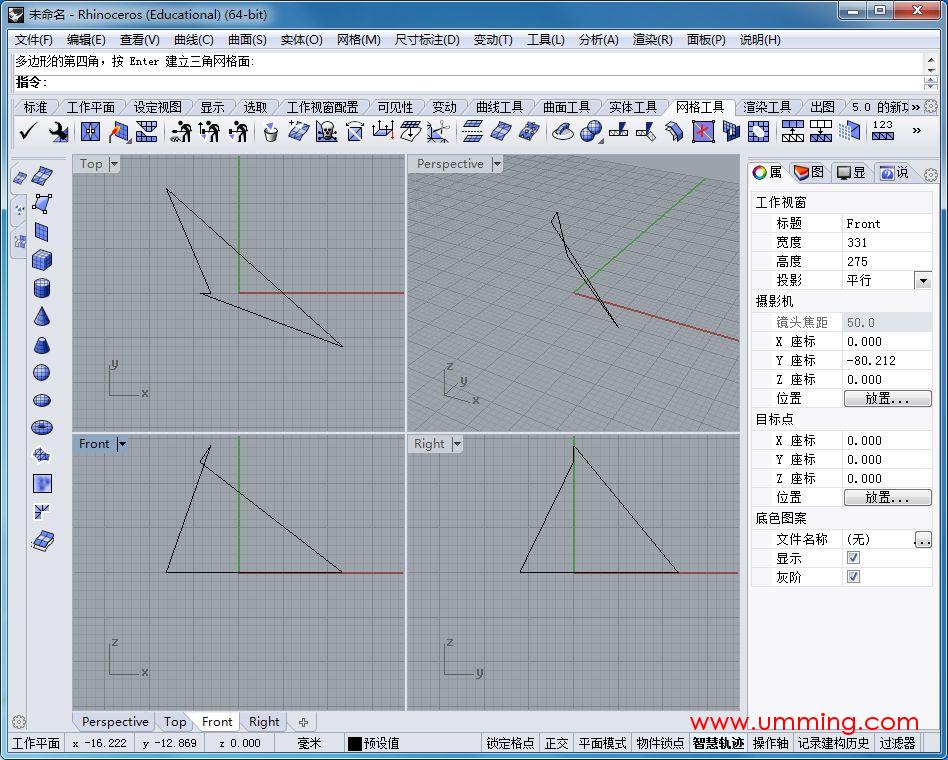Click the black 预设值 layer color swatch
Image resolution: width=948 pixels, height=760 pixels.
(x=354, y=744)
